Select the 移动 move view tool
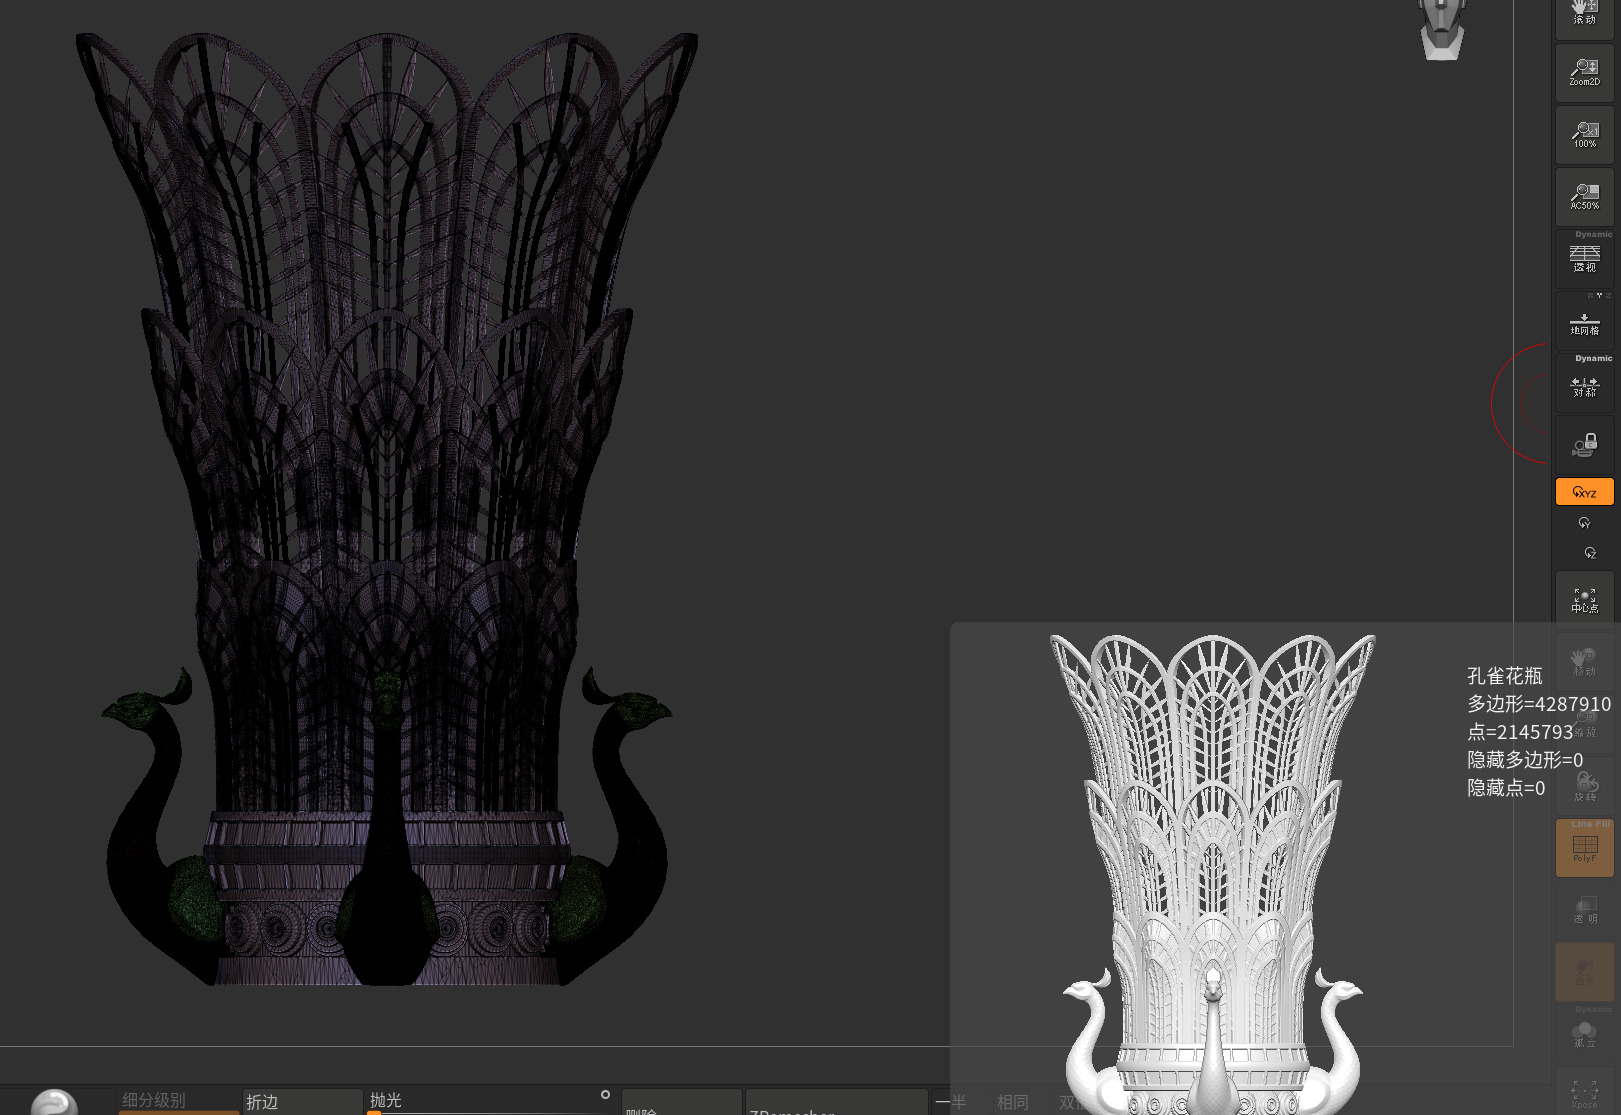Screen dimensions: 1621x1115 [x=1585, y=662]
